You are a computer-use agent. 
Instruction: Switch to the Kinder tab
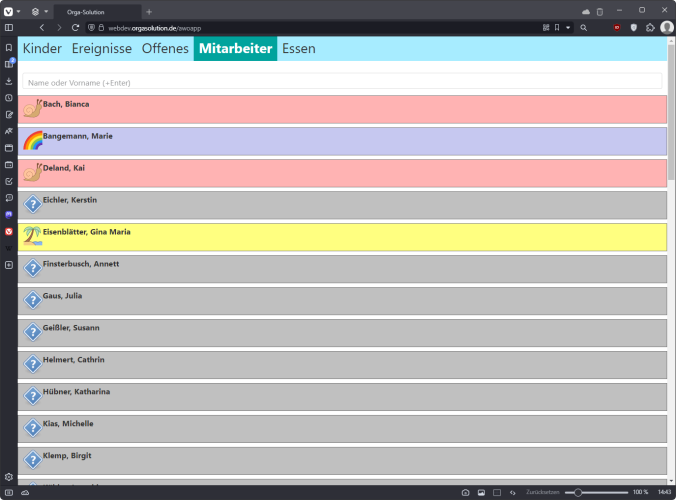tap(42, 48)
